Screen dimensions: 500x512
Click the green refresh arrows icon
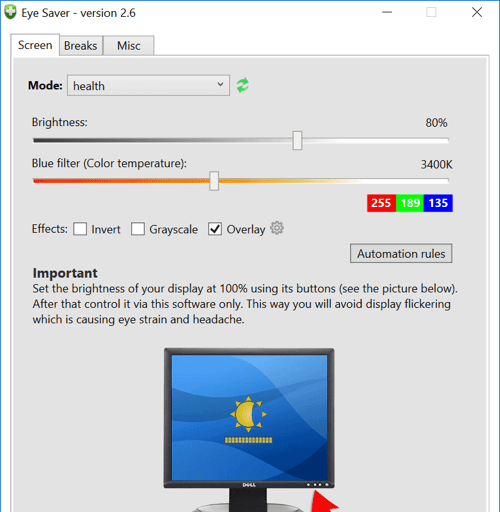click(x=243, y=85)
